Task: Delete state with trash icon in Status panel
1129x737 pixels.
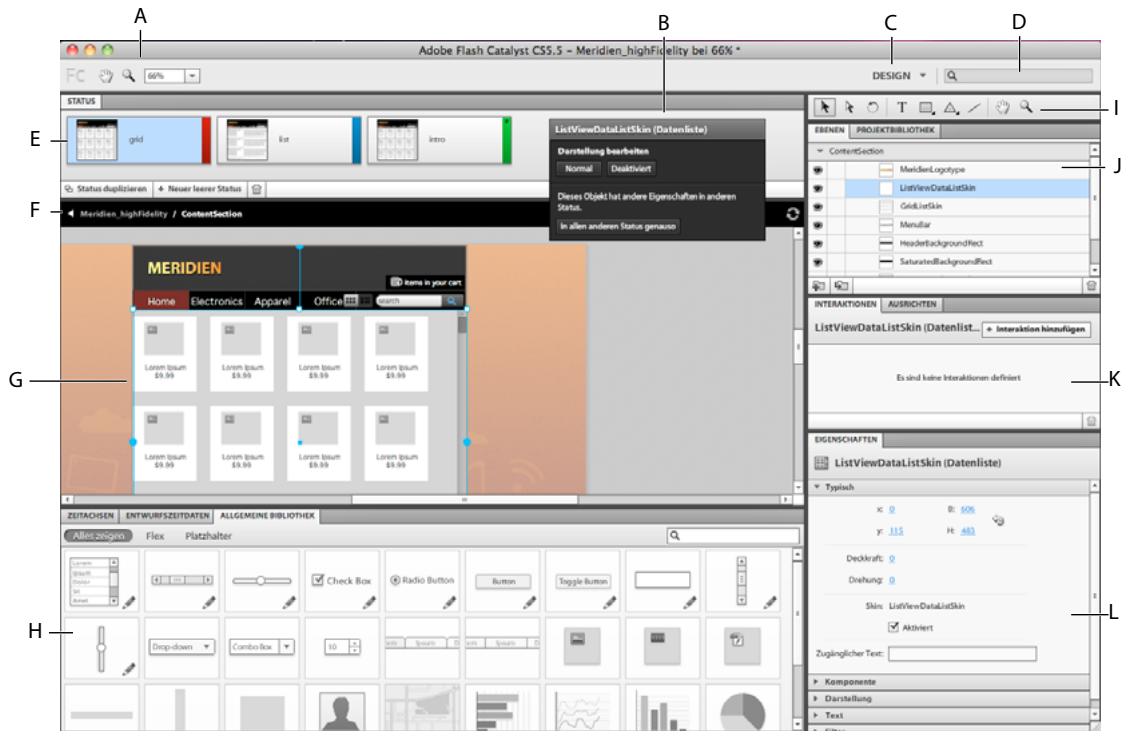Action: click(x=257, y=189)
